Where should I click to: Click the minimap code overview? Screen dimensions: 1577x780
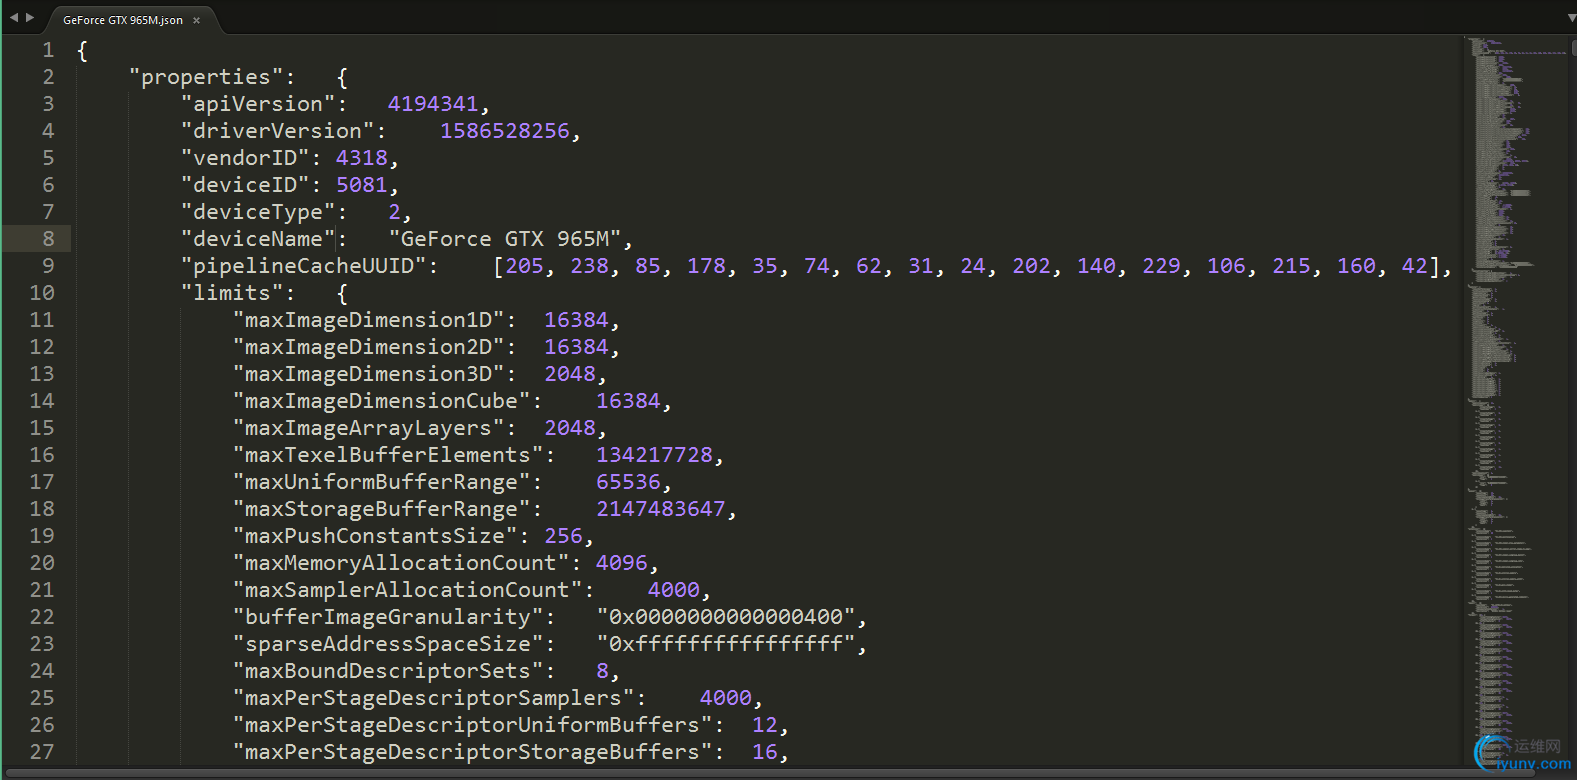point(1518,400)
